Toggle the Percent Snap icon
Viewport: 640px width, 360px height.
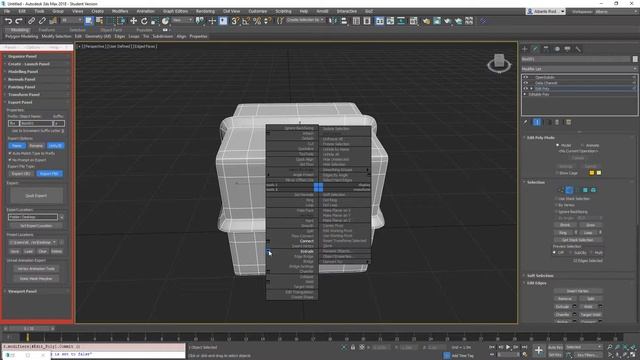pos(257,21)
